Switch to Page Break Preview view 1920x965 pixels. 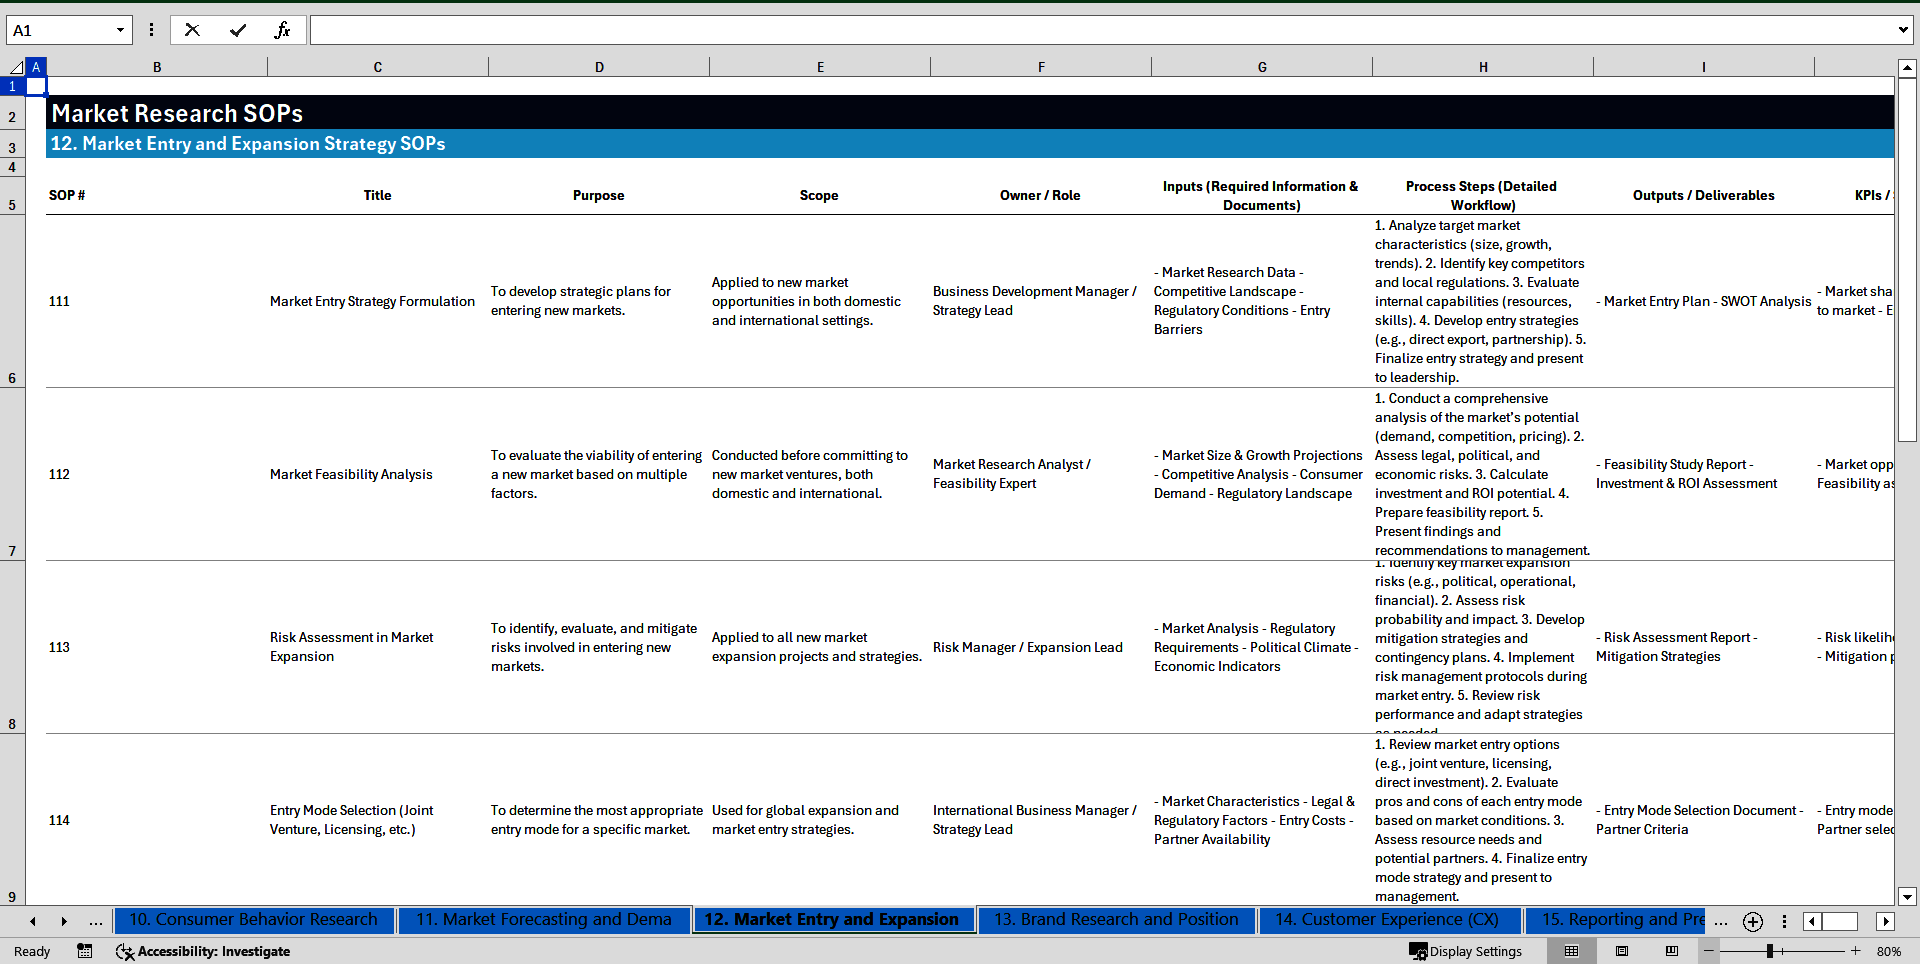[x=1672, y=951]
